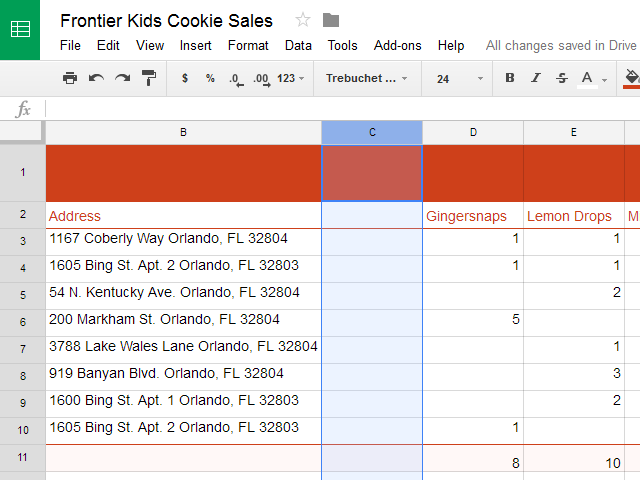640x480 pixels.
Task: Toggle italic formatting
Action: pyautogui.click(x=536, y=78)
